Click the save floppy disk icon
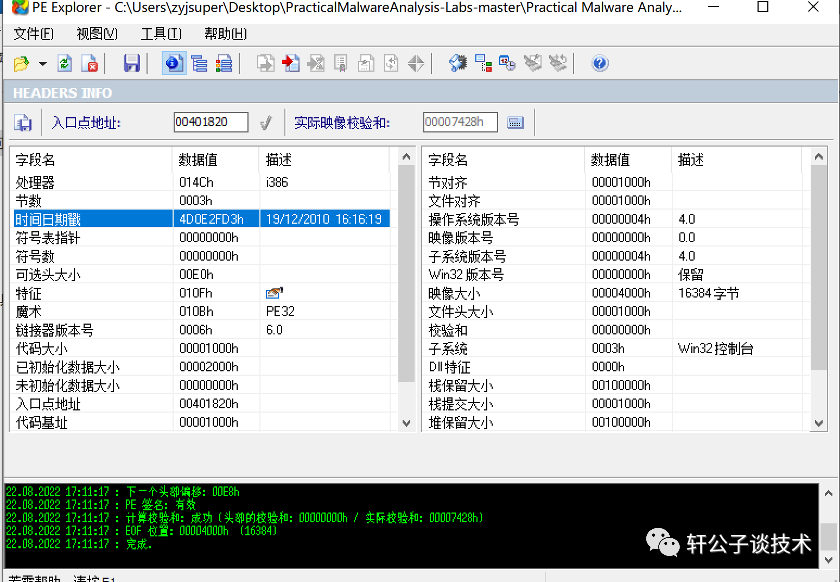This screenshot has width=840, height=582. (x=132, y=64)
